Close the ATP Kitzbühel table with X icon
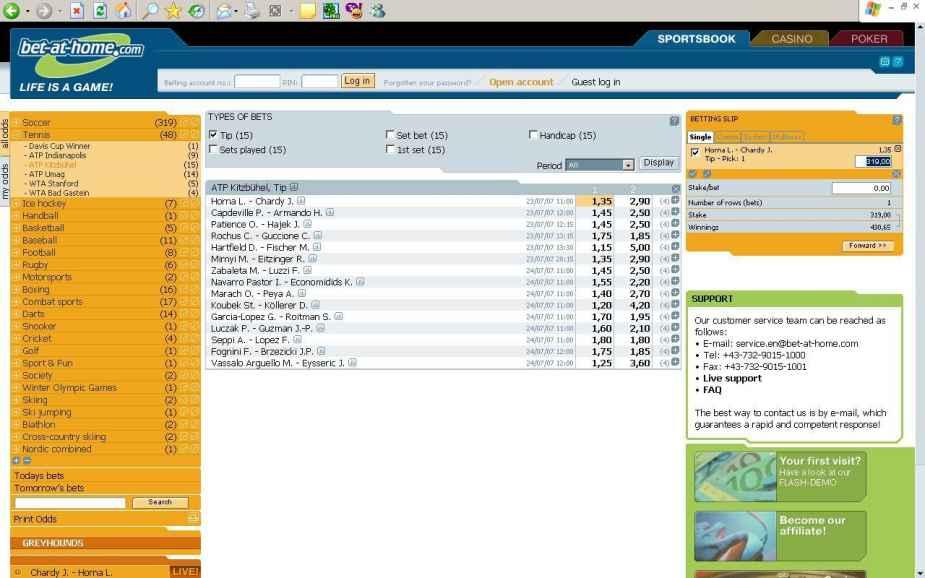Viewport: 925px width, 578px height. pyautogui.click(x=675, y=188)
